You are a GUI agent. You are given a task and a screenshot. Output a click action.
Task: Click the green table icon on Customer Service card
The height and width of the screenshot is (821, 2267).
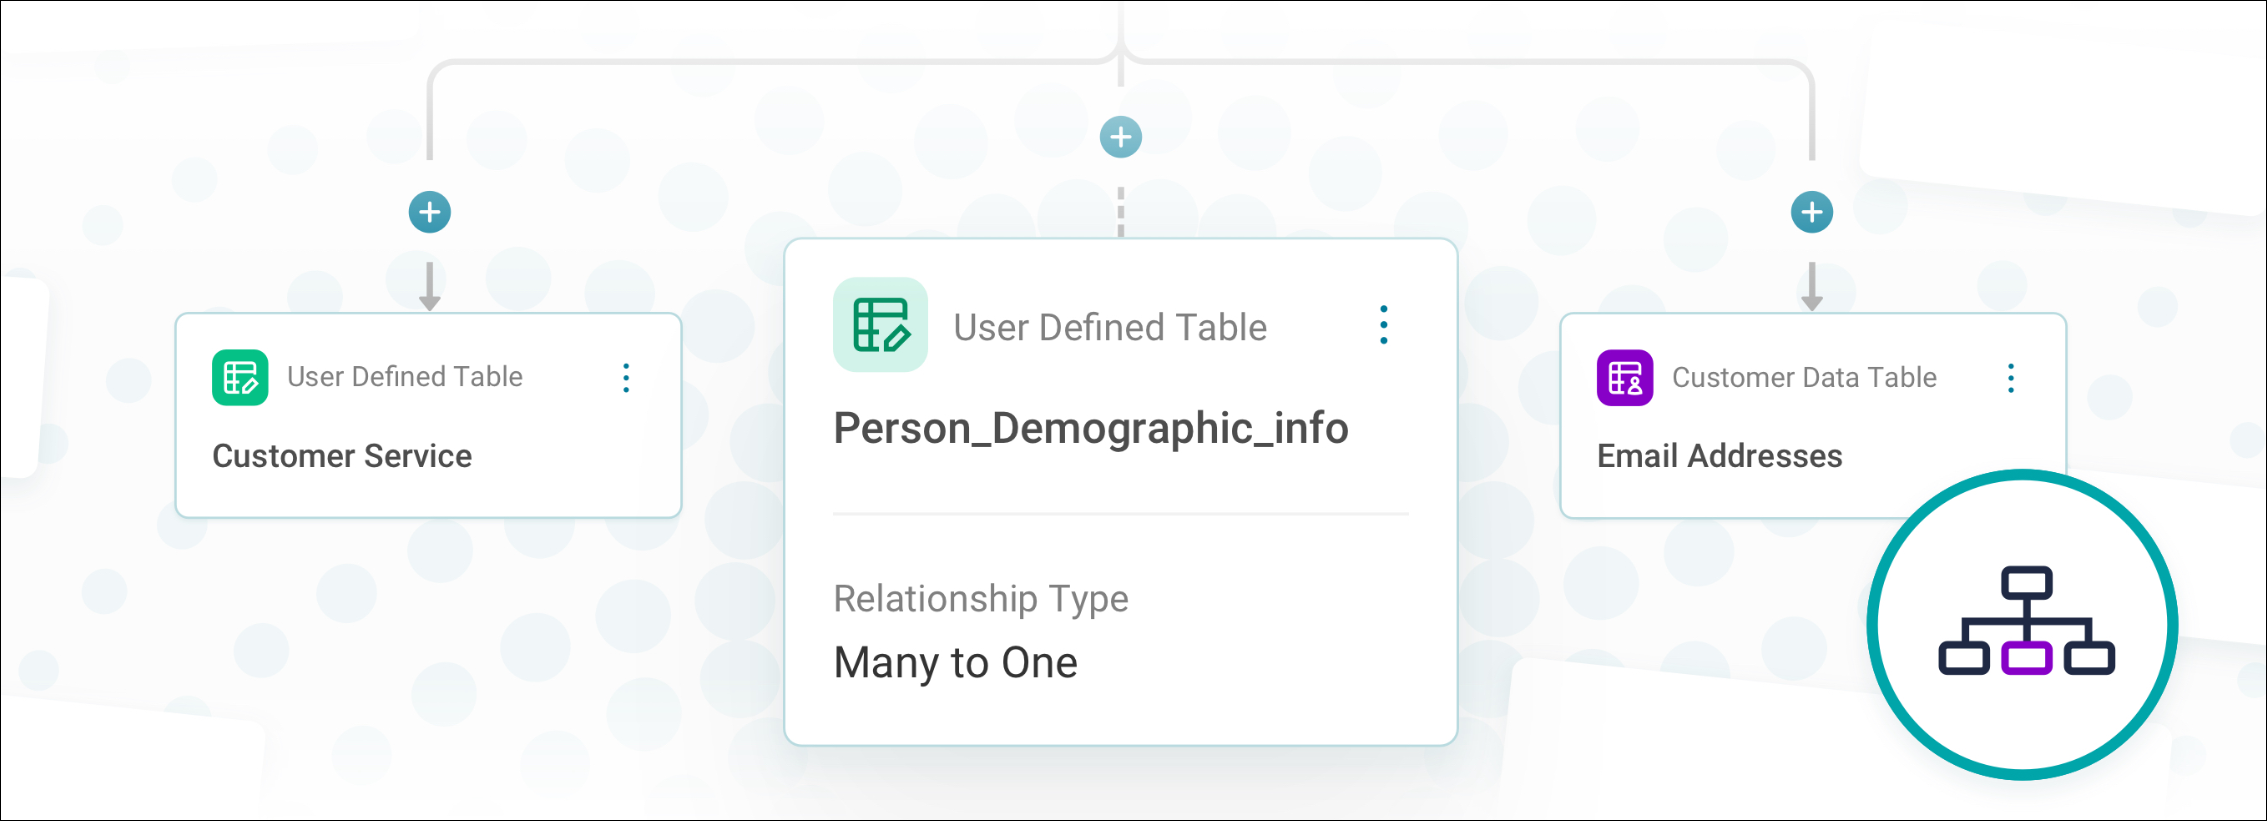(x=240, y=377)
